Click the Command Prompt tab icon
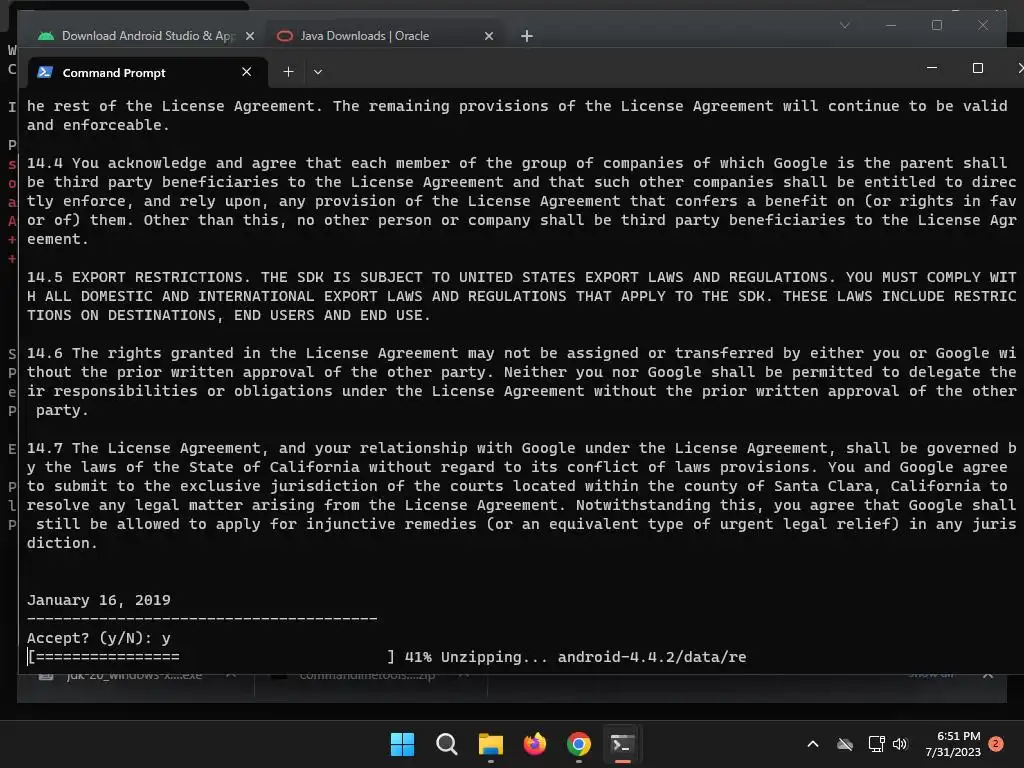Screen dimensions: 1024x768 coord(45,72)
